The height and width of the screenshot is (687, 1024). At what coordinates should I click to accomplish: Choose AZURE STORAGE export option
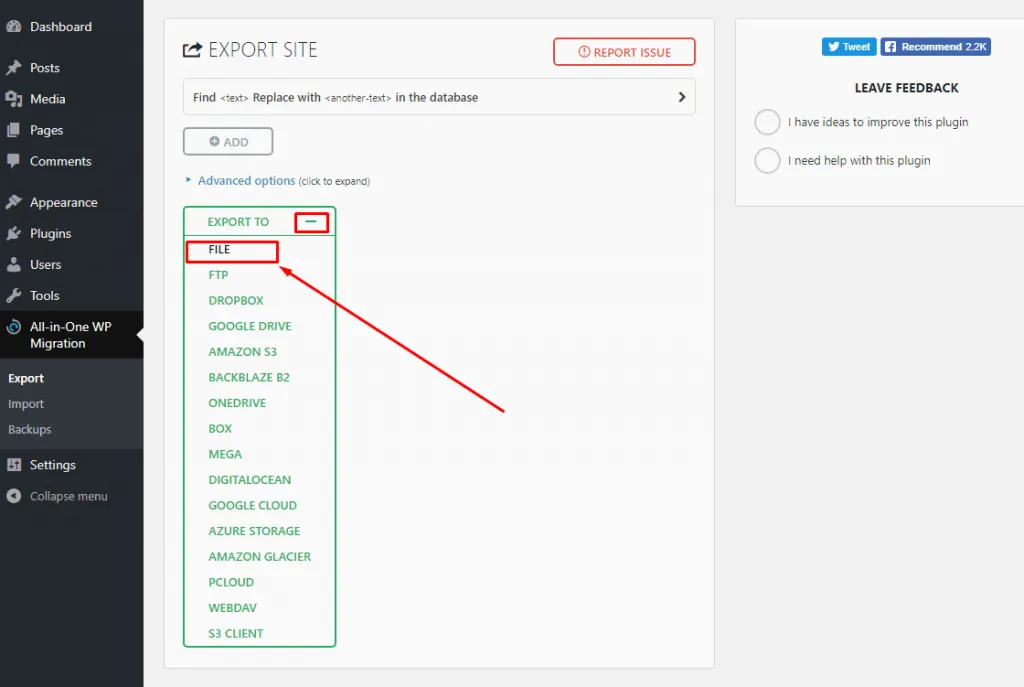254,531
